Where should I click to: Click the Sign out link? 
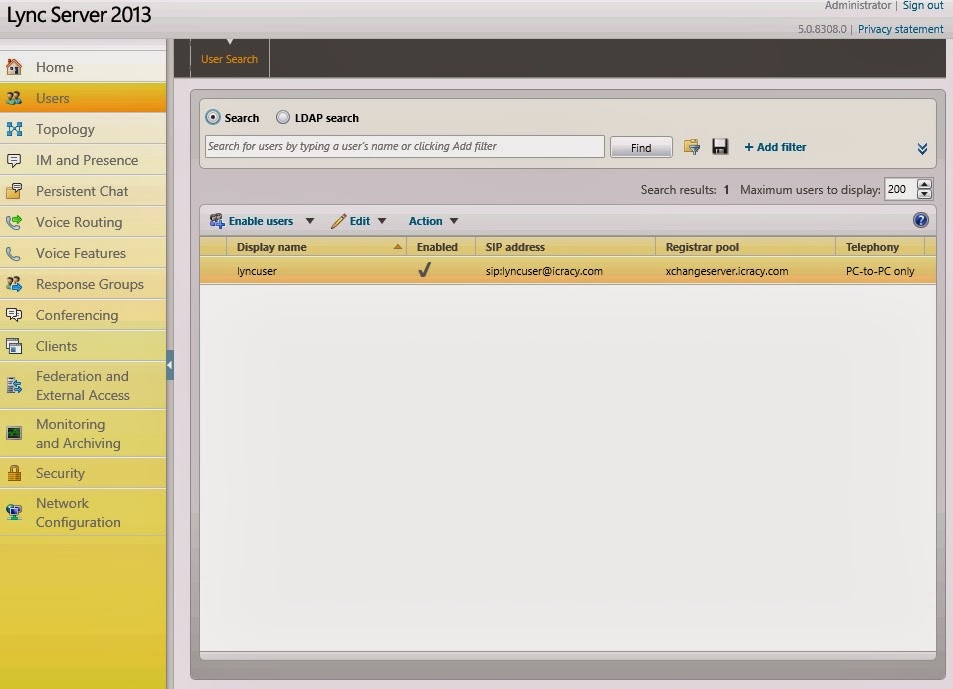coord(923,5)
